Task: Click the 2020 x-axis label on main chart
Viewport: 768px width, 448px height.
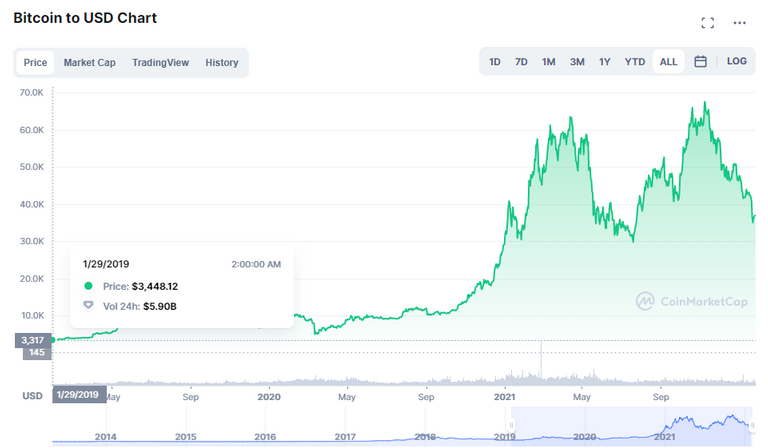Action: point(269,397)
